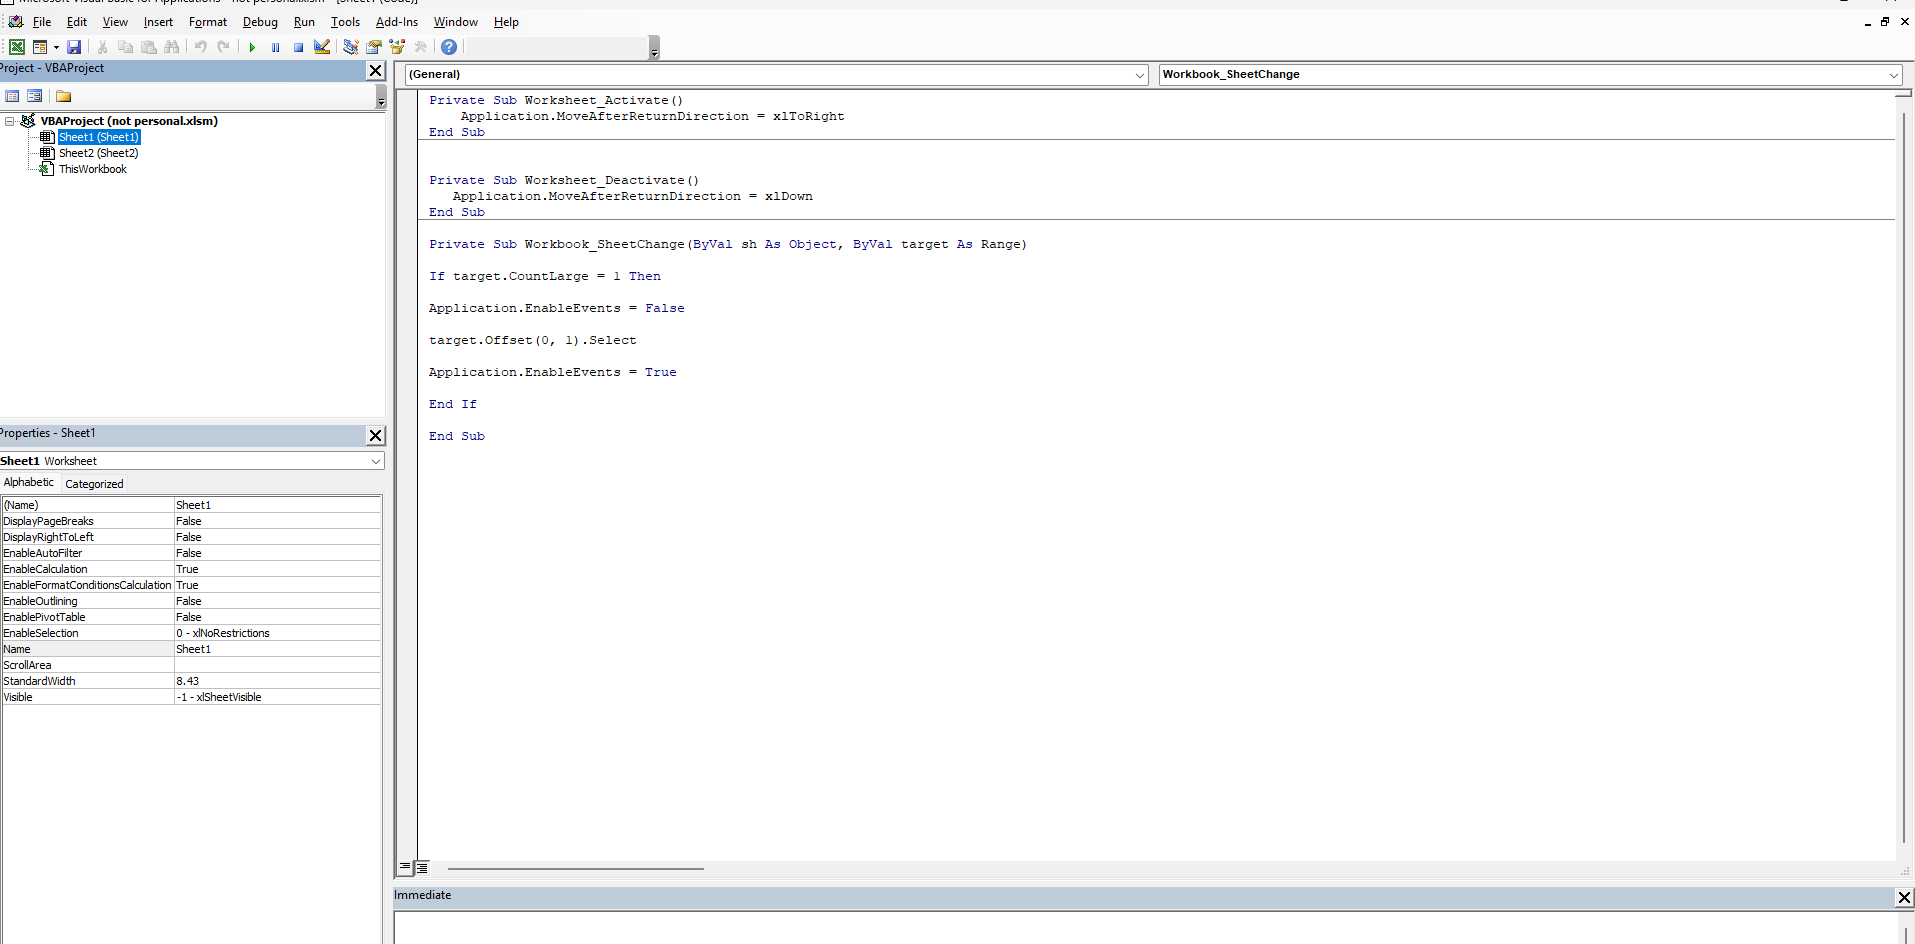The width and height of the screenshot is (1915, 944).
Task: Open the Format menu
Action: pos(208,22)
